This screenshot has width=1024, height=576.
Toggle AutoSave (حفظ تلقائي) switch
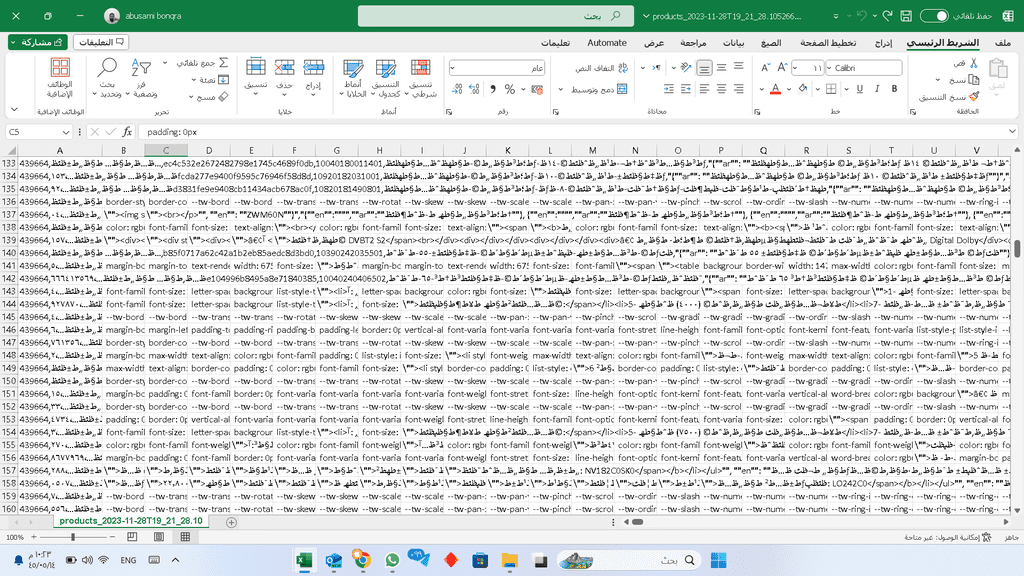coord(934,16)
